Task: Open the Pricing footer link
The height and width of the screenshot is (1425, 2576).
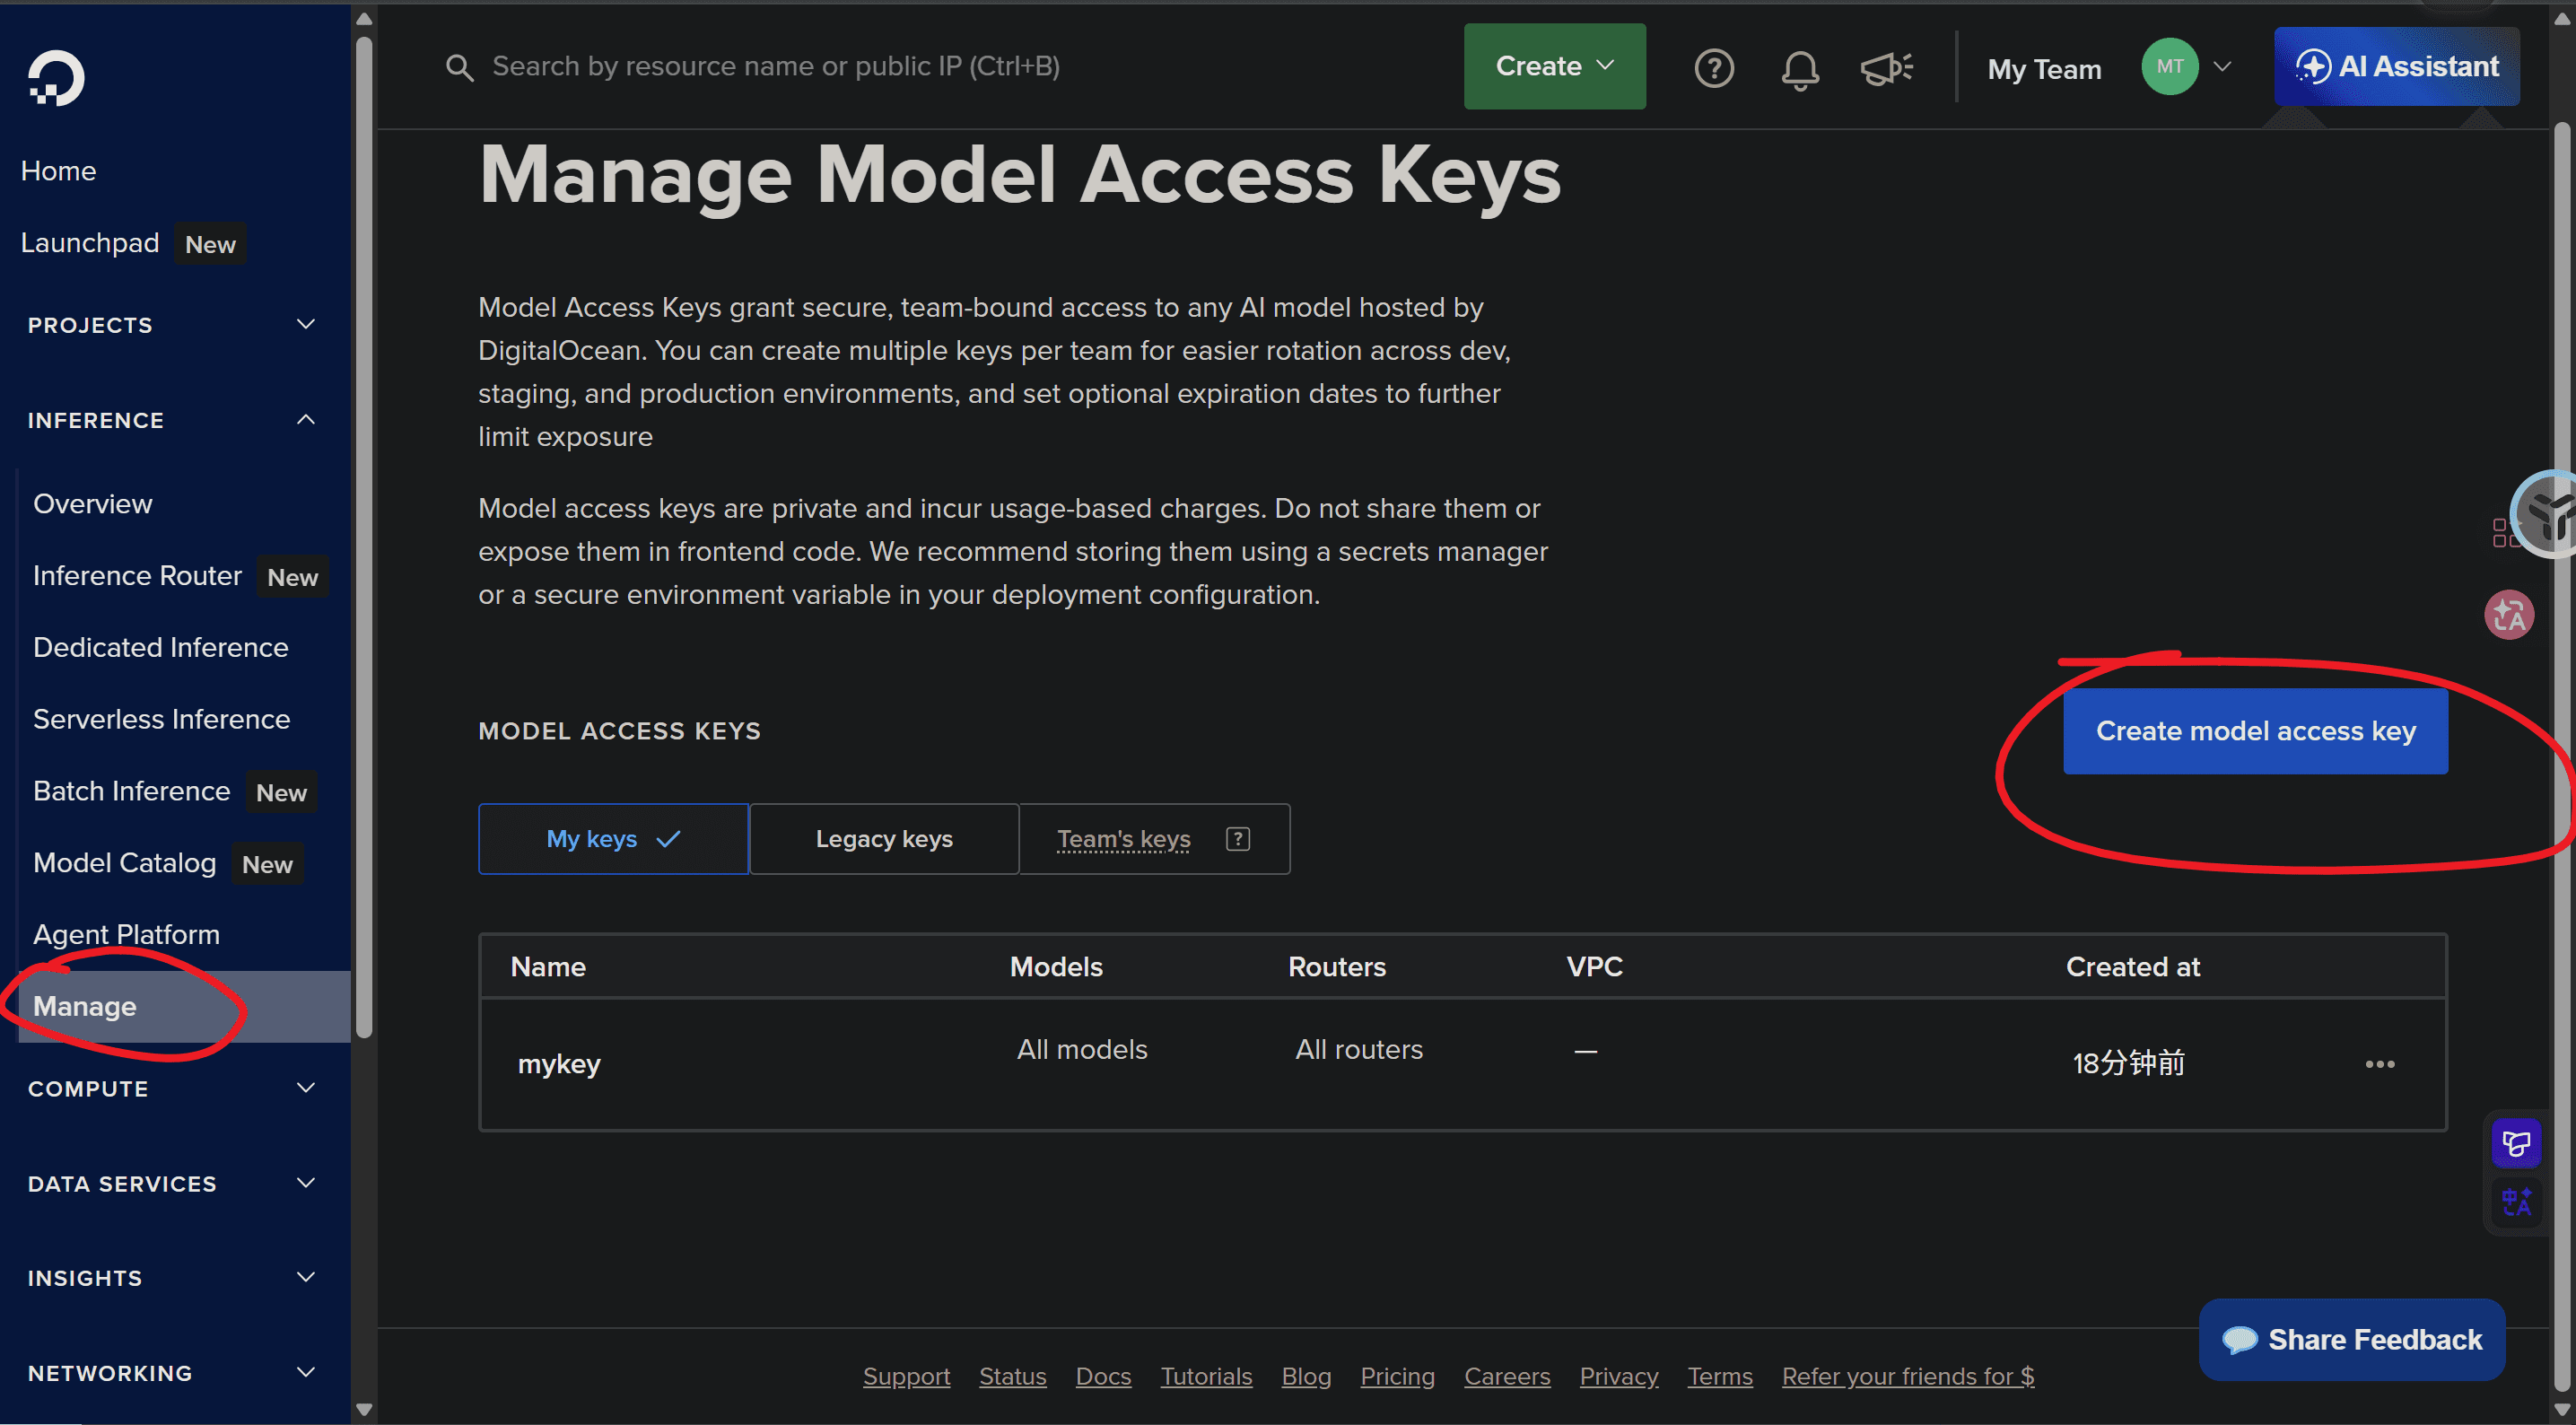Action: (1397, 1376)
